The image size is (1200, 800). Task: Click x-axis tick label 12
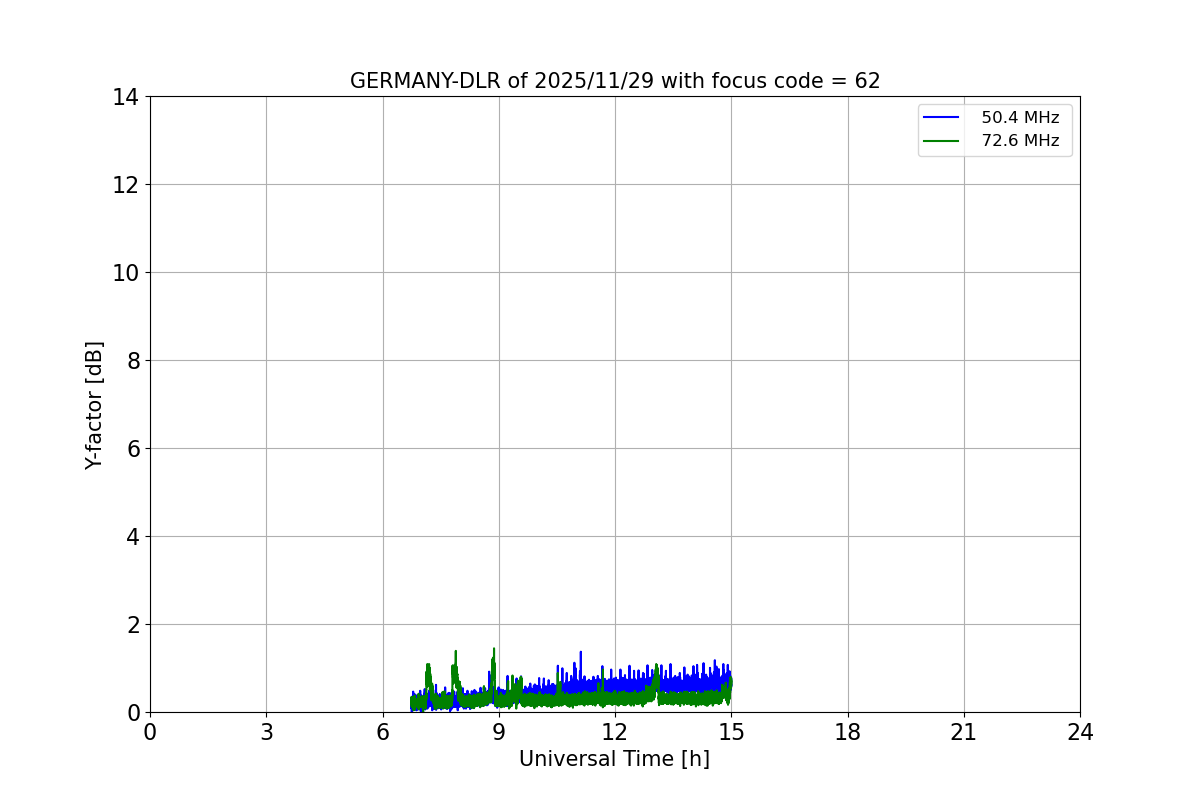coord(615,732)
